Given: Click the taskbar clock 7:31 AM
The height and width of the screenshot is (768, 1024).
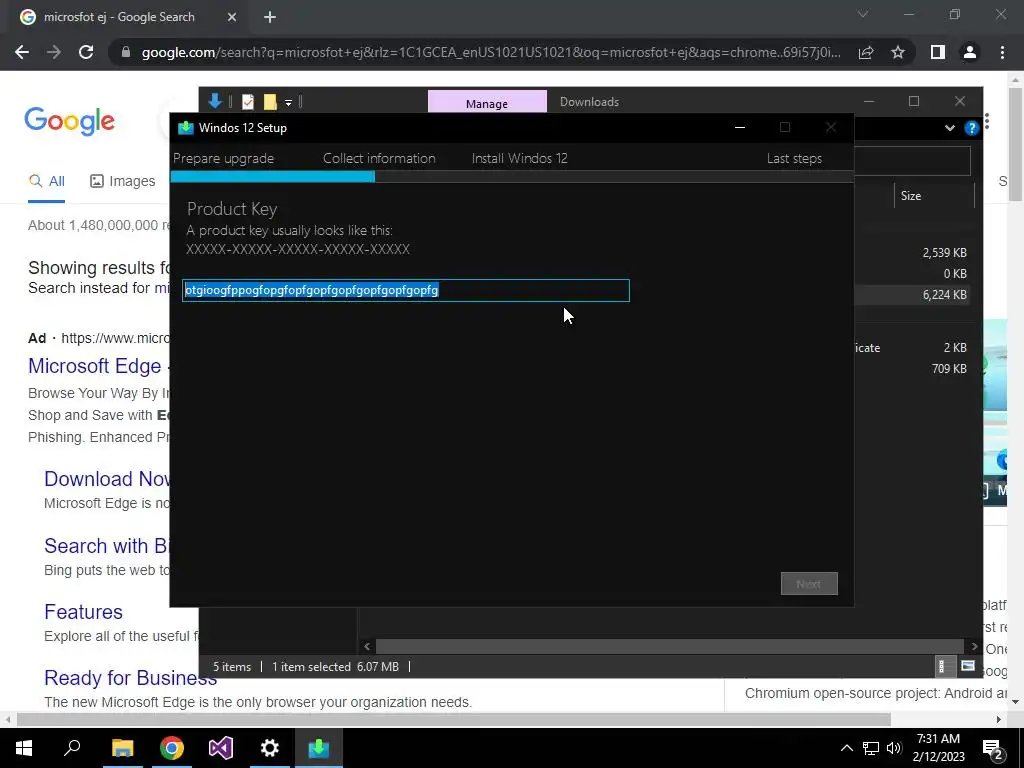Looking at the screenshot, I should pyautogui.click(x=938, y=739).
